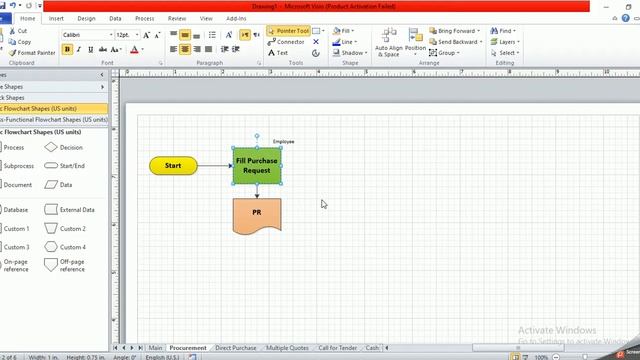Open the Process ribbon tab
This screenshot has width=640, height=360.
[x=144, y=18]
